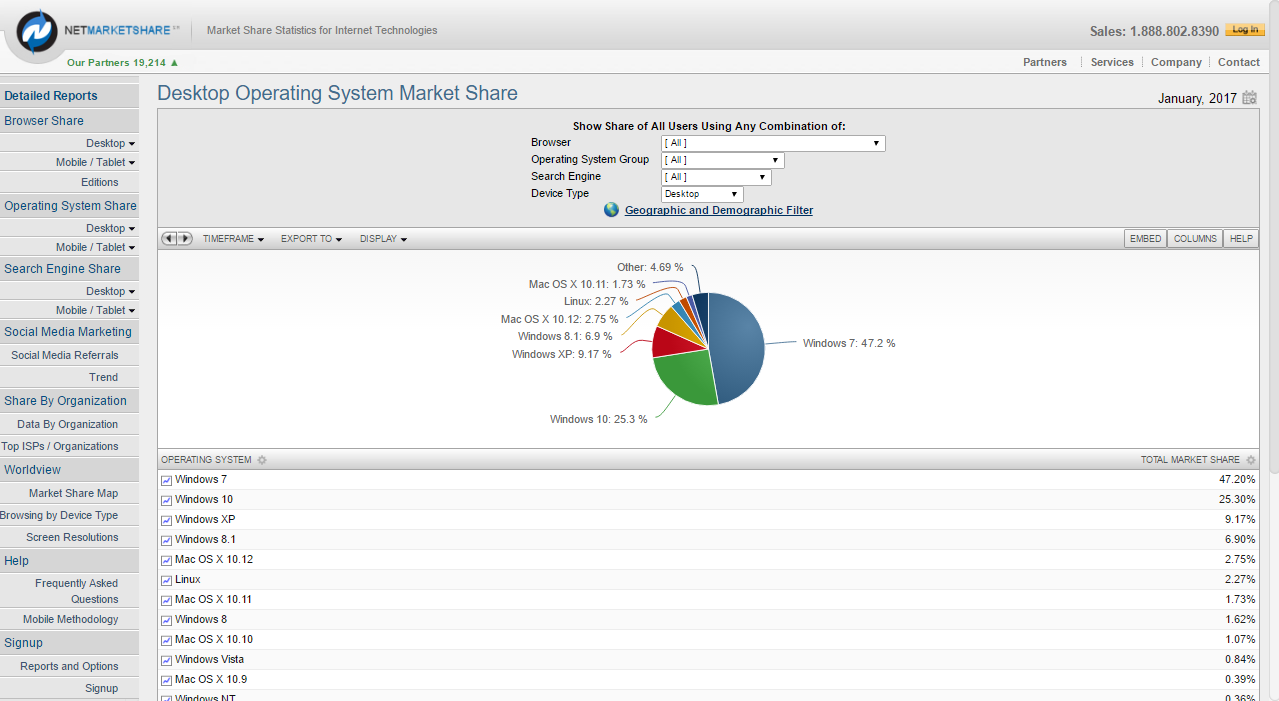
Task: Open Services in top navigation
Action: [1112, 62]
